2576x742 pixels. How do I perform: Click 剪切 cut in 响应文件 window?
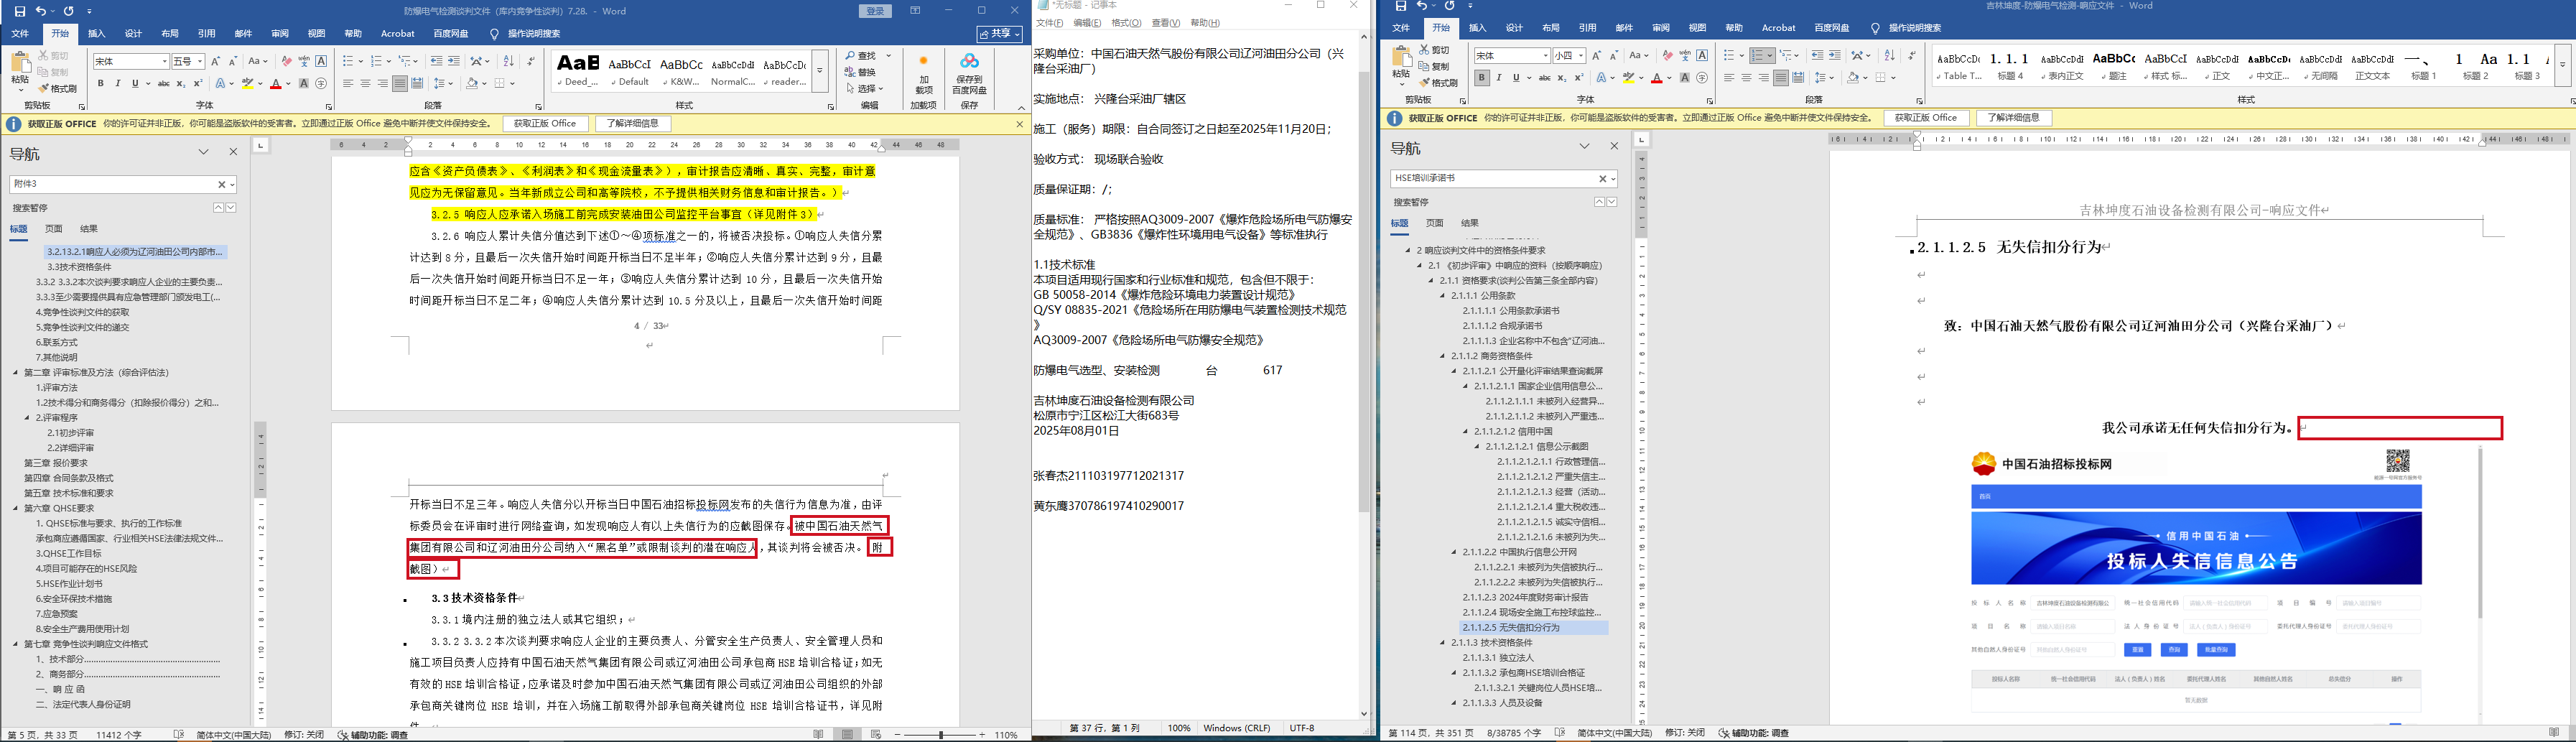coord(1435,50)
